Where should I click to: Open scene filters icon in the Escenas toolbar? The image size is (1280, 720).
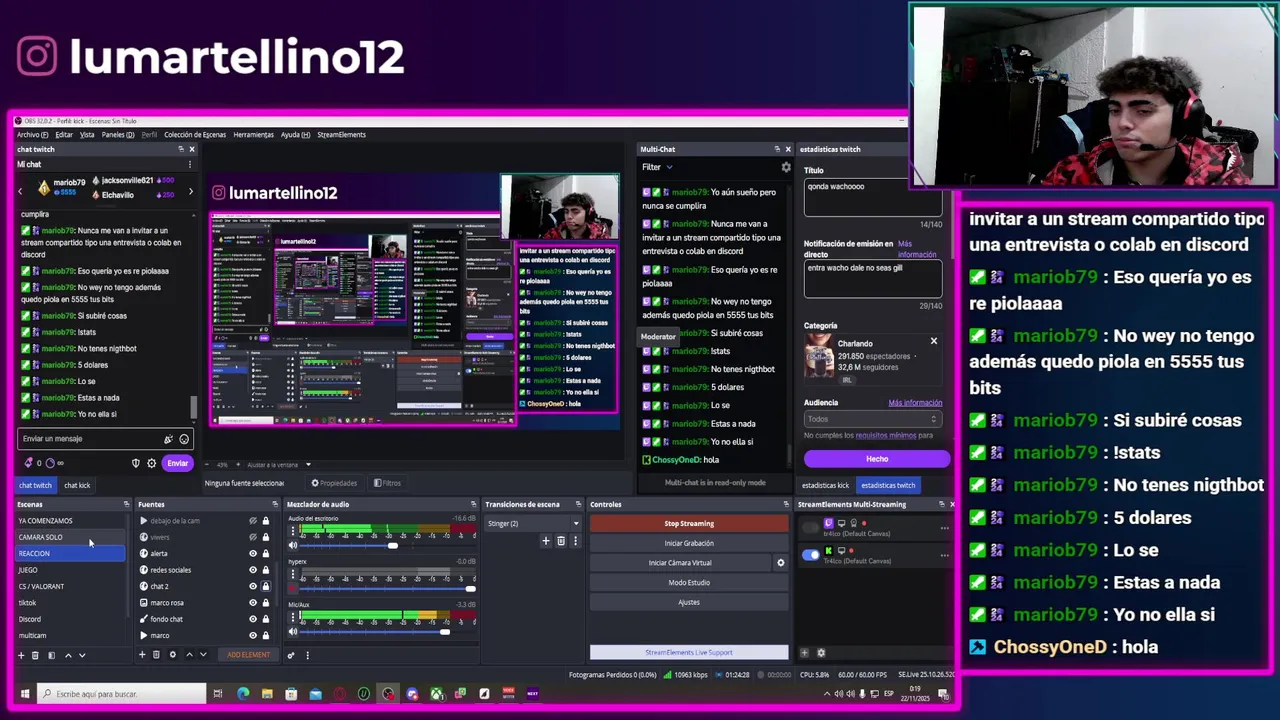click(51, 655)
